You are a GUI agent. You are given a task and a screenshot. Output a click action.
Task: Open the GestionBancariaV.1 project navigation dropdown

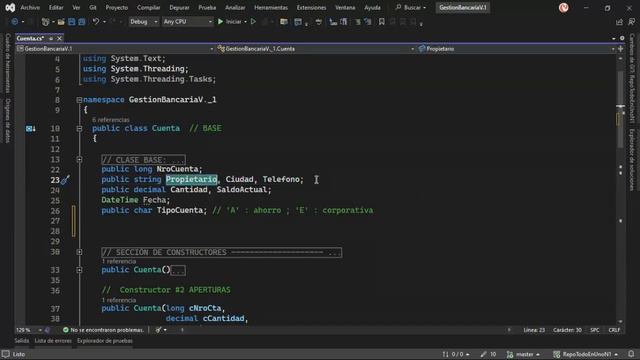point(115,49)
